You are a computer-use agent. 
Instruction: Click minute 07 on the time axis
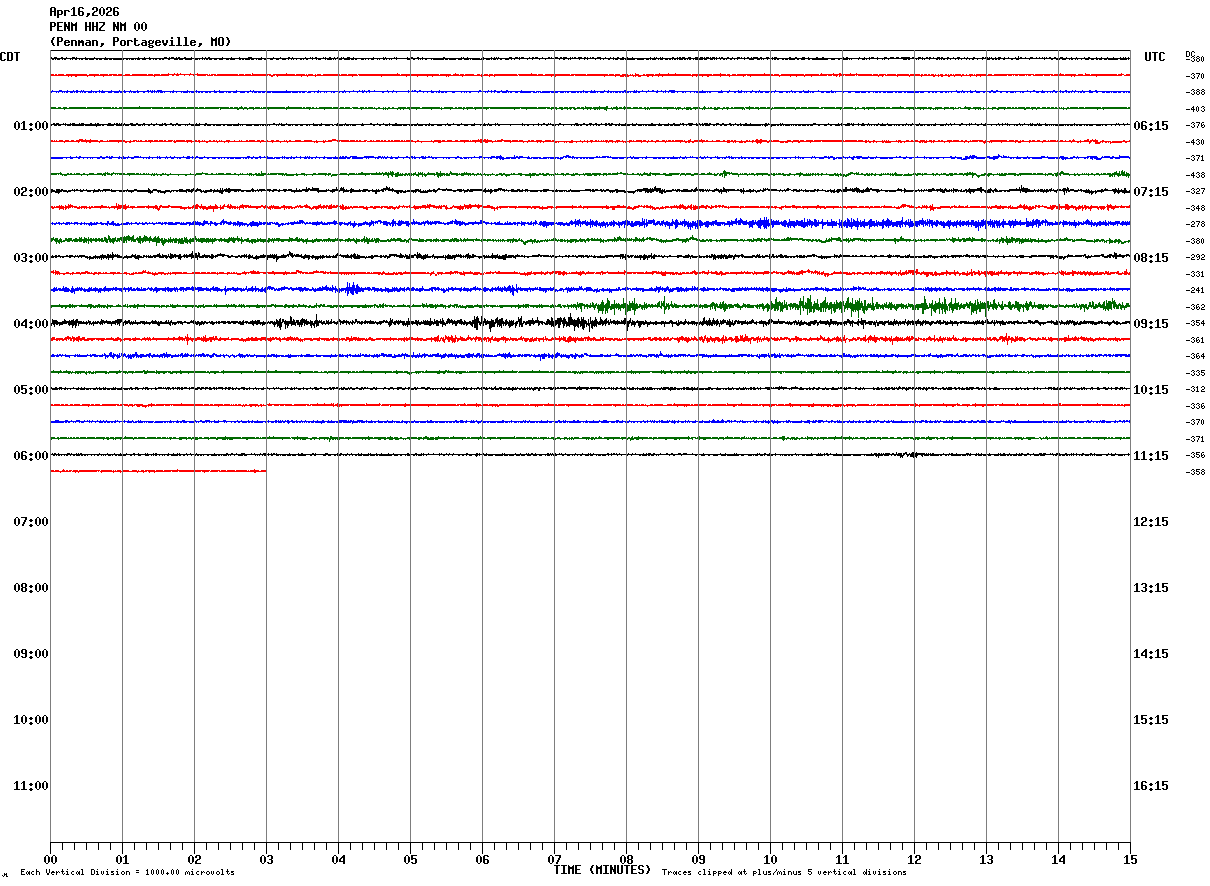pyautogui.click(x=554, y=860)
